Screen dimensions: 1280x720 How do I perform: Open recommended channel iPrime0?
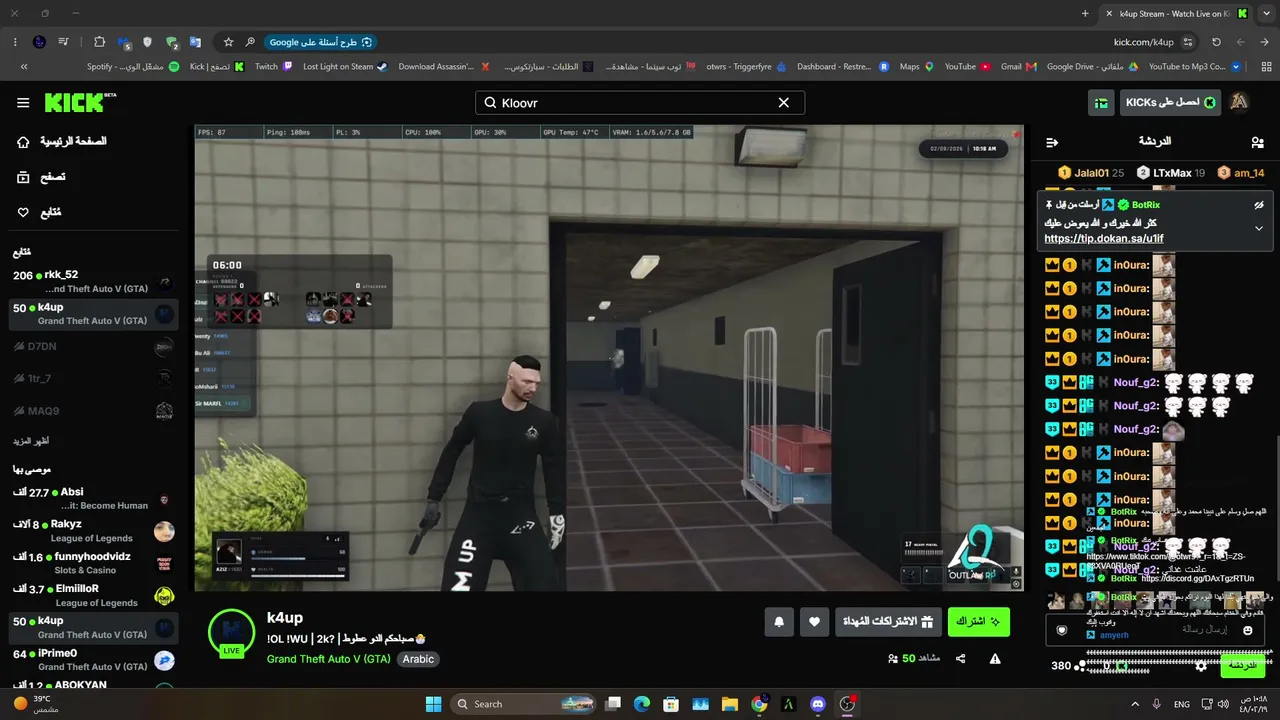click(x=94, y=660)
